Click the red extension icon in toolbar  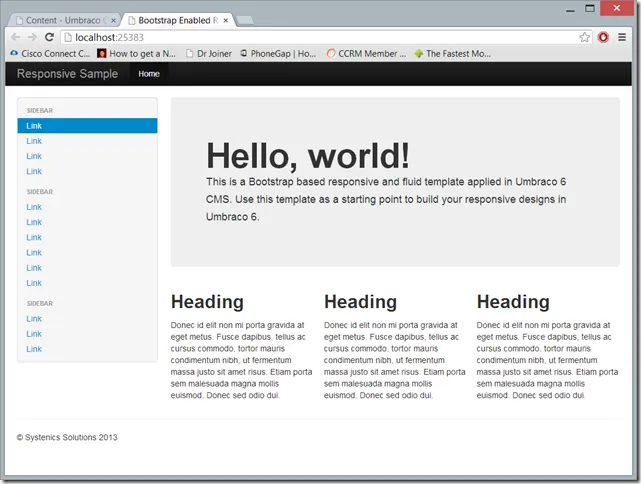coord(603,37)
